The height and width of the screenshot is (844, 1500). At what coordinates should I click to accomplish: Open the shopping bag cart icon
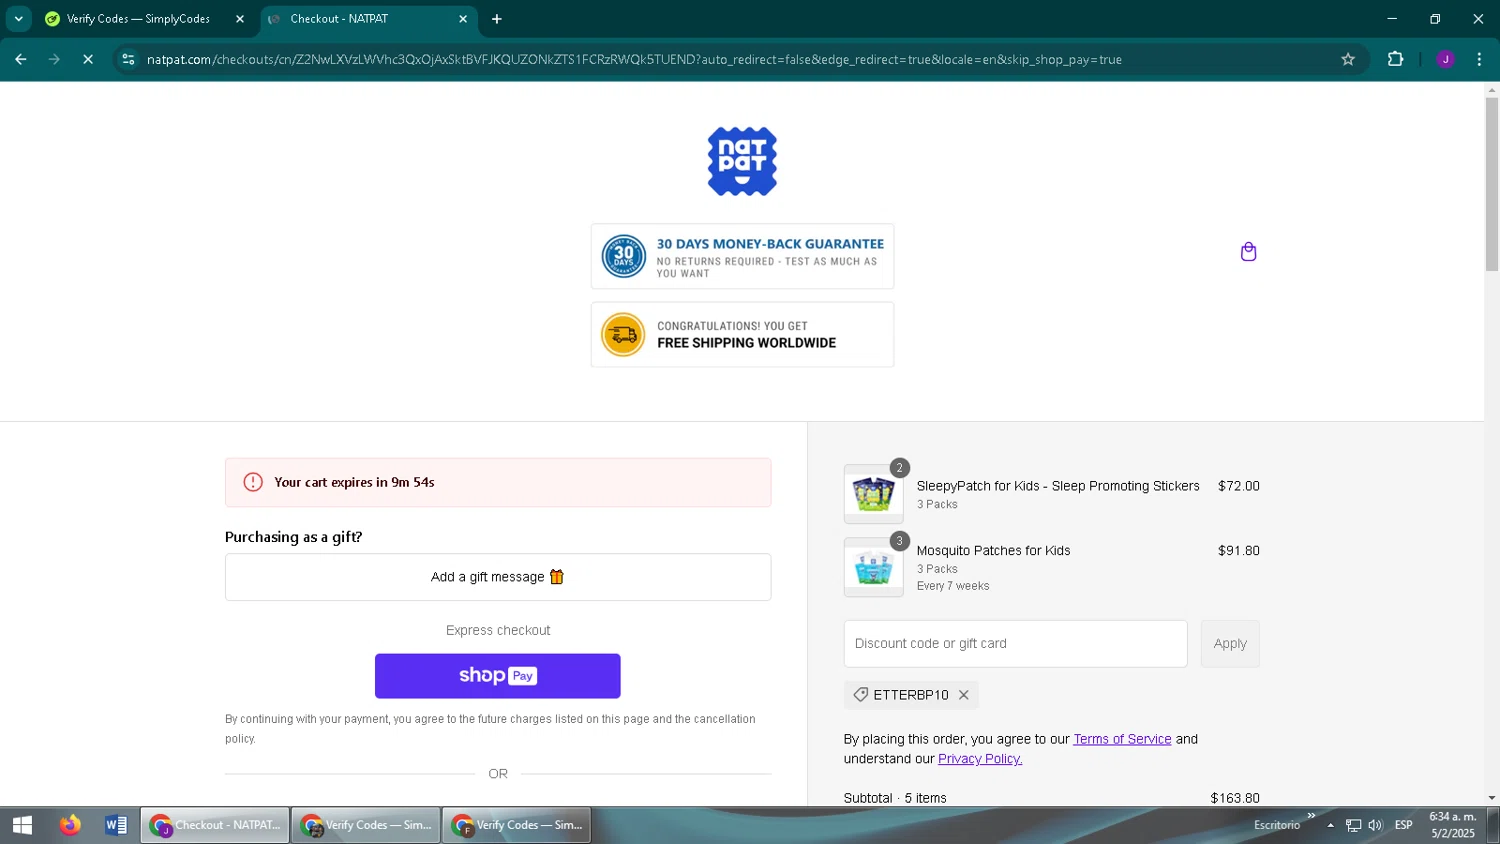pos(1248,252)
